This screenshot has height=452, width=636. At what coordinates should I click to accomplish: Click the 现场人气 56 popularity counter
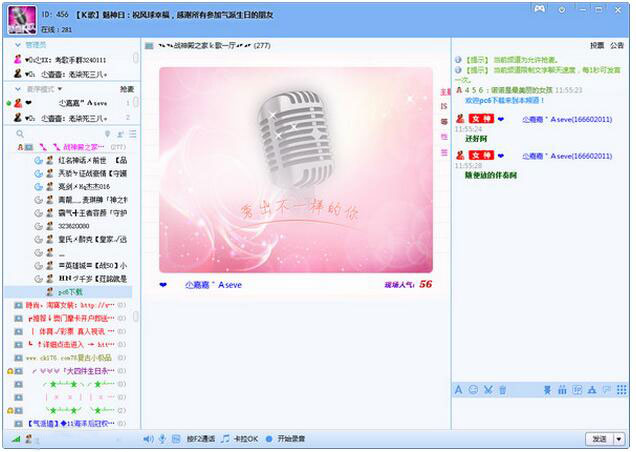pyautogui.click(x=408, y=284)
